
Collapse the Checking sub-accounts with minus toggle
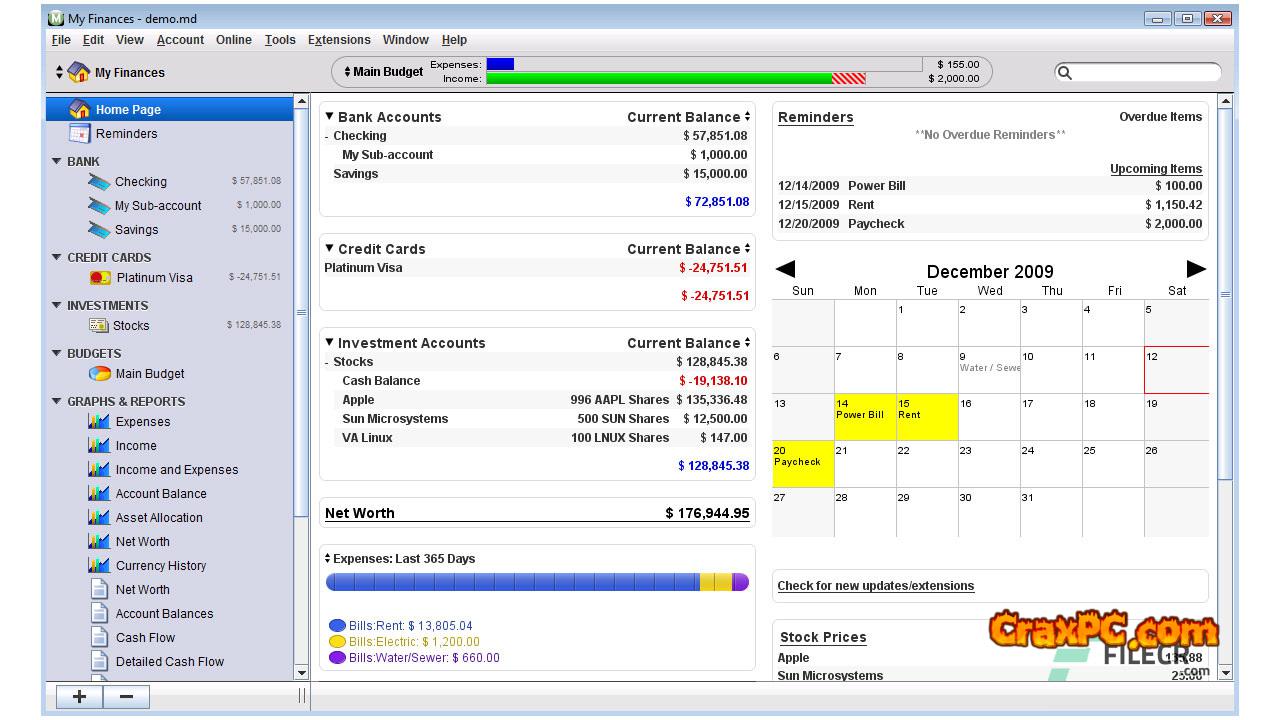coord(327,137)
